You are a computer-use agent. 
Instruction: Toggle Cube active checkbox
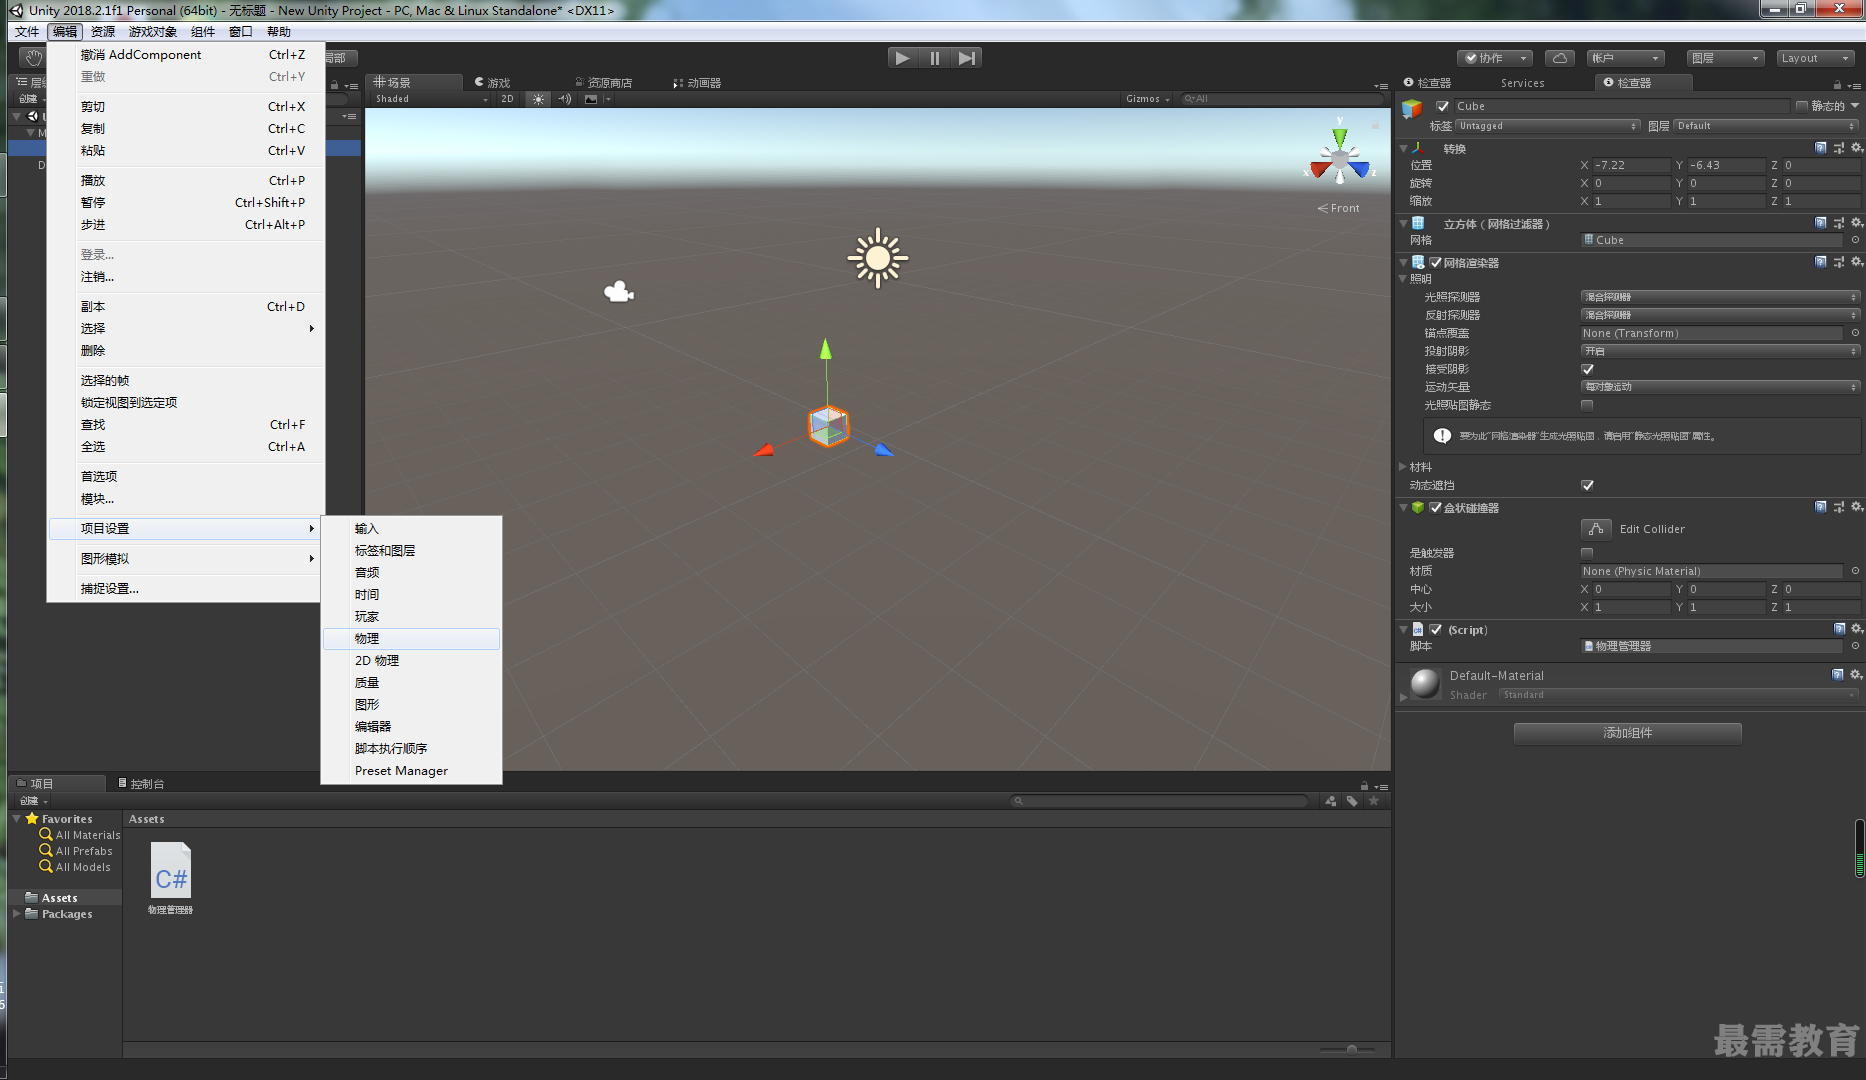coord(1443,106)
